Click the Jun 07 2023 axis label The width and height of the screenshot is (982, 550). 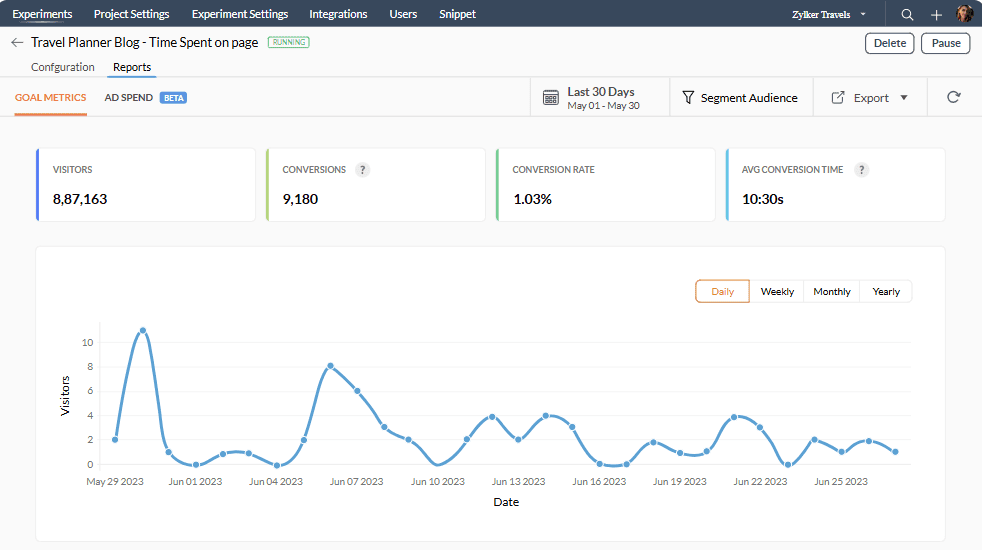(x=356, y=482)
